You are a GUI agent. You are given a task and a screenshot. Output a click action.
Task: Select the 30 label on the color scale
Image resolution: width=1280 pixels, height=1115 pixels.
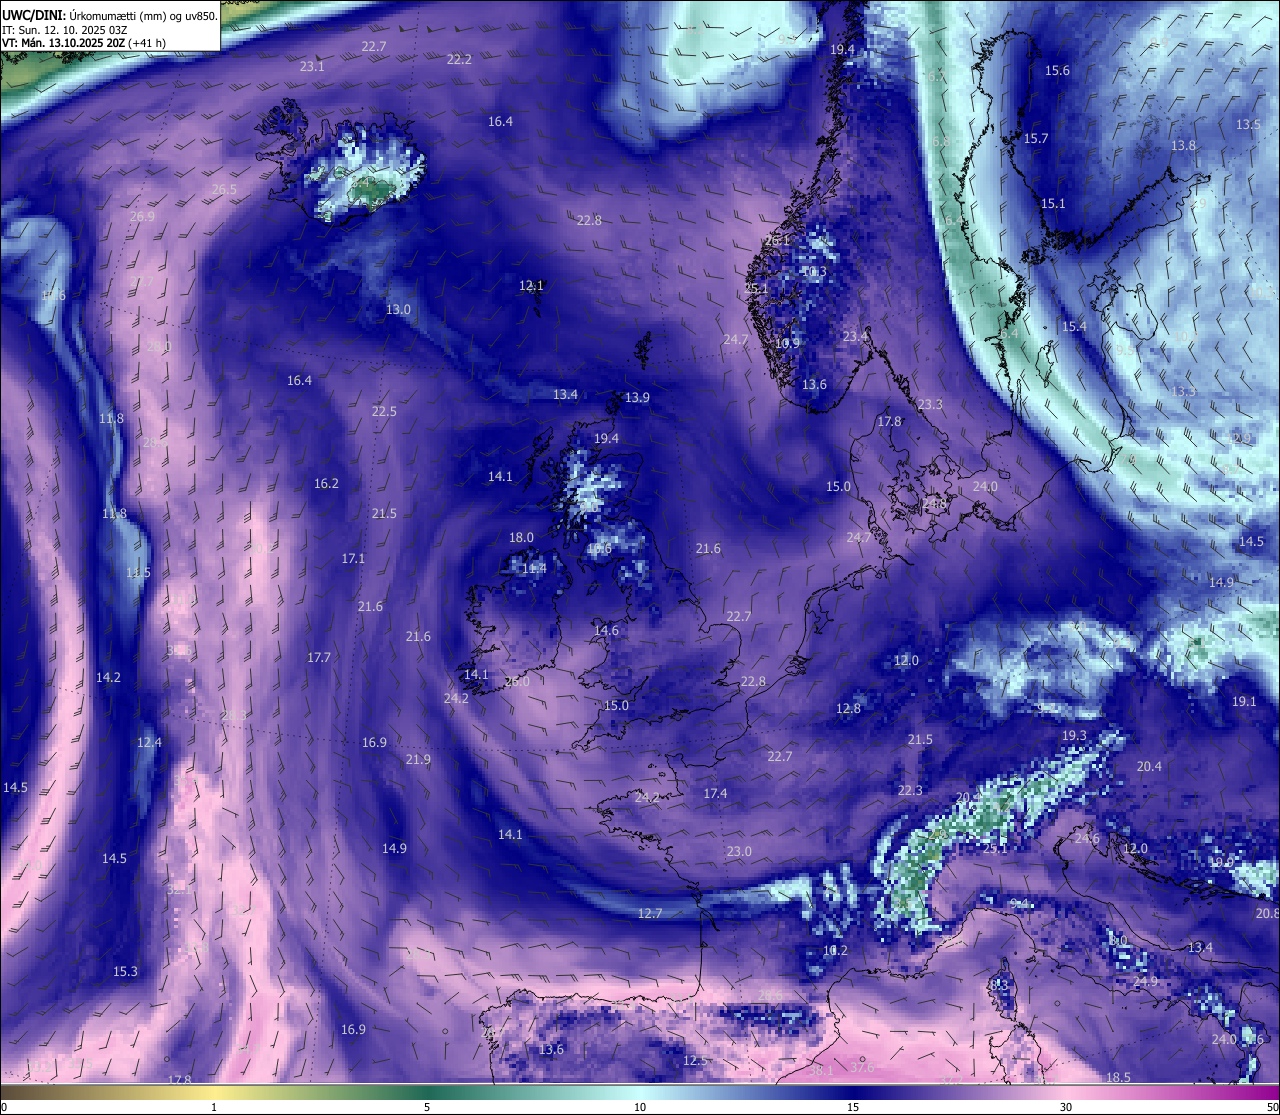[x=1066, y=1107]
